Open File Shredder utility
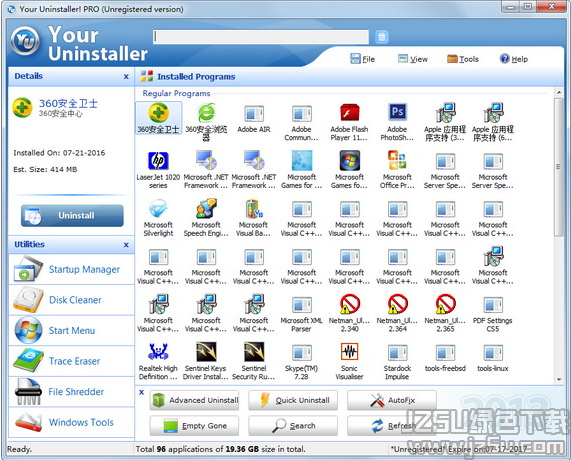 tap(71, 392)
